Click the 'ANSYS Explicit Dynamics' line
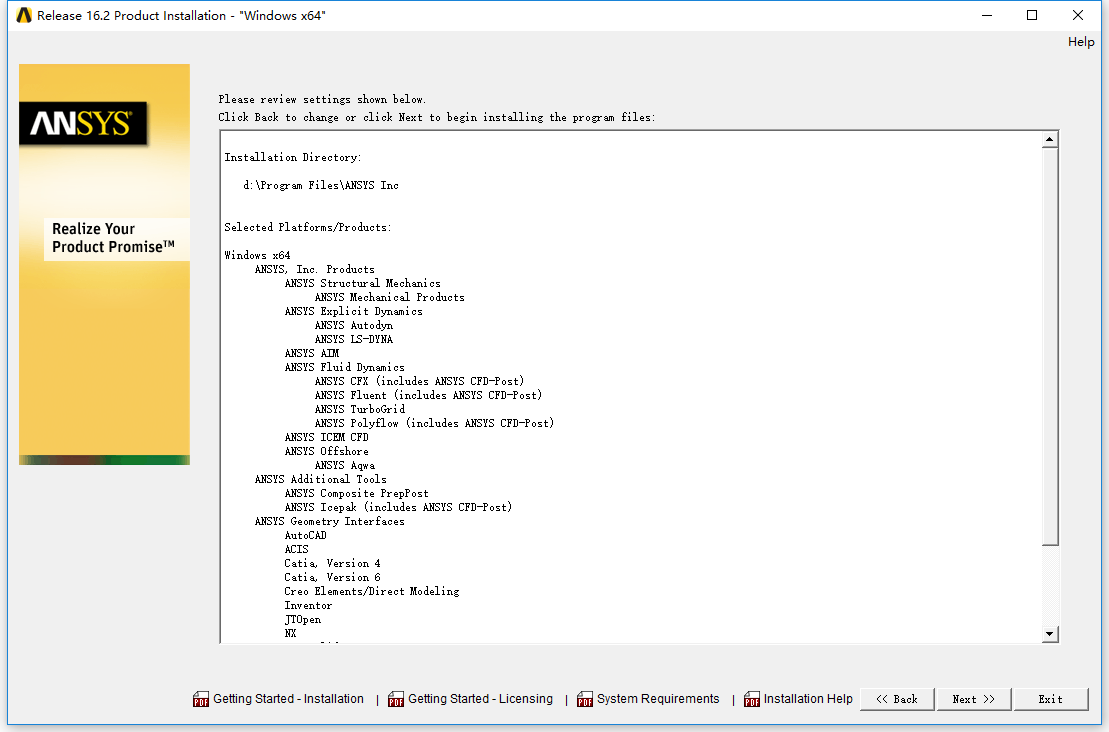The image size is (1109, 732). (354, 311)
